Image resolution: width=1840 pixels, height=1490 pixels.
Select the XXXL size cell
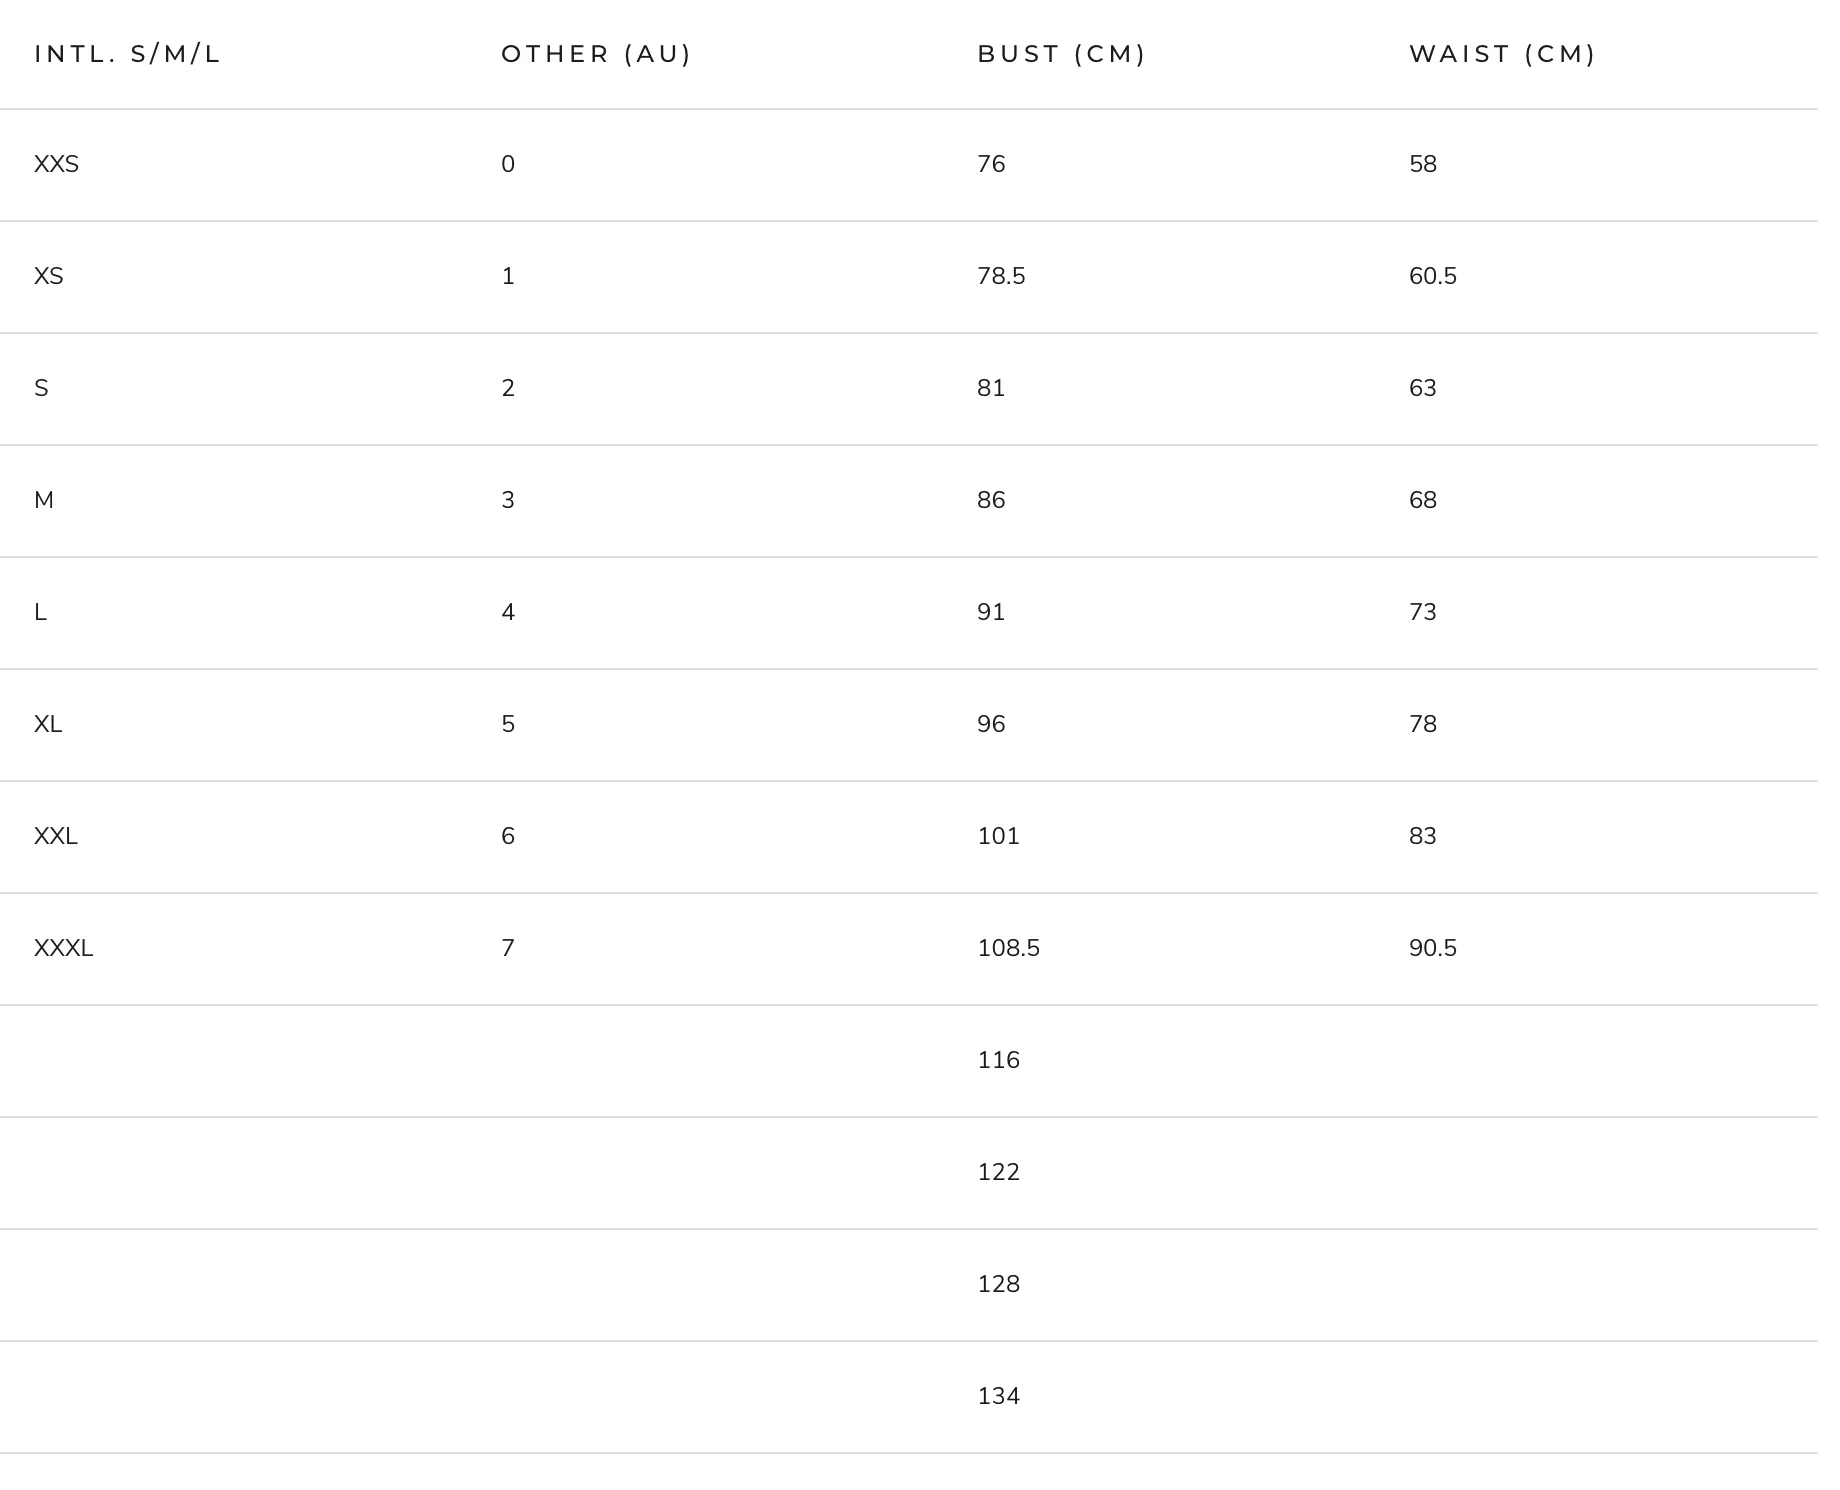[64, 948]
